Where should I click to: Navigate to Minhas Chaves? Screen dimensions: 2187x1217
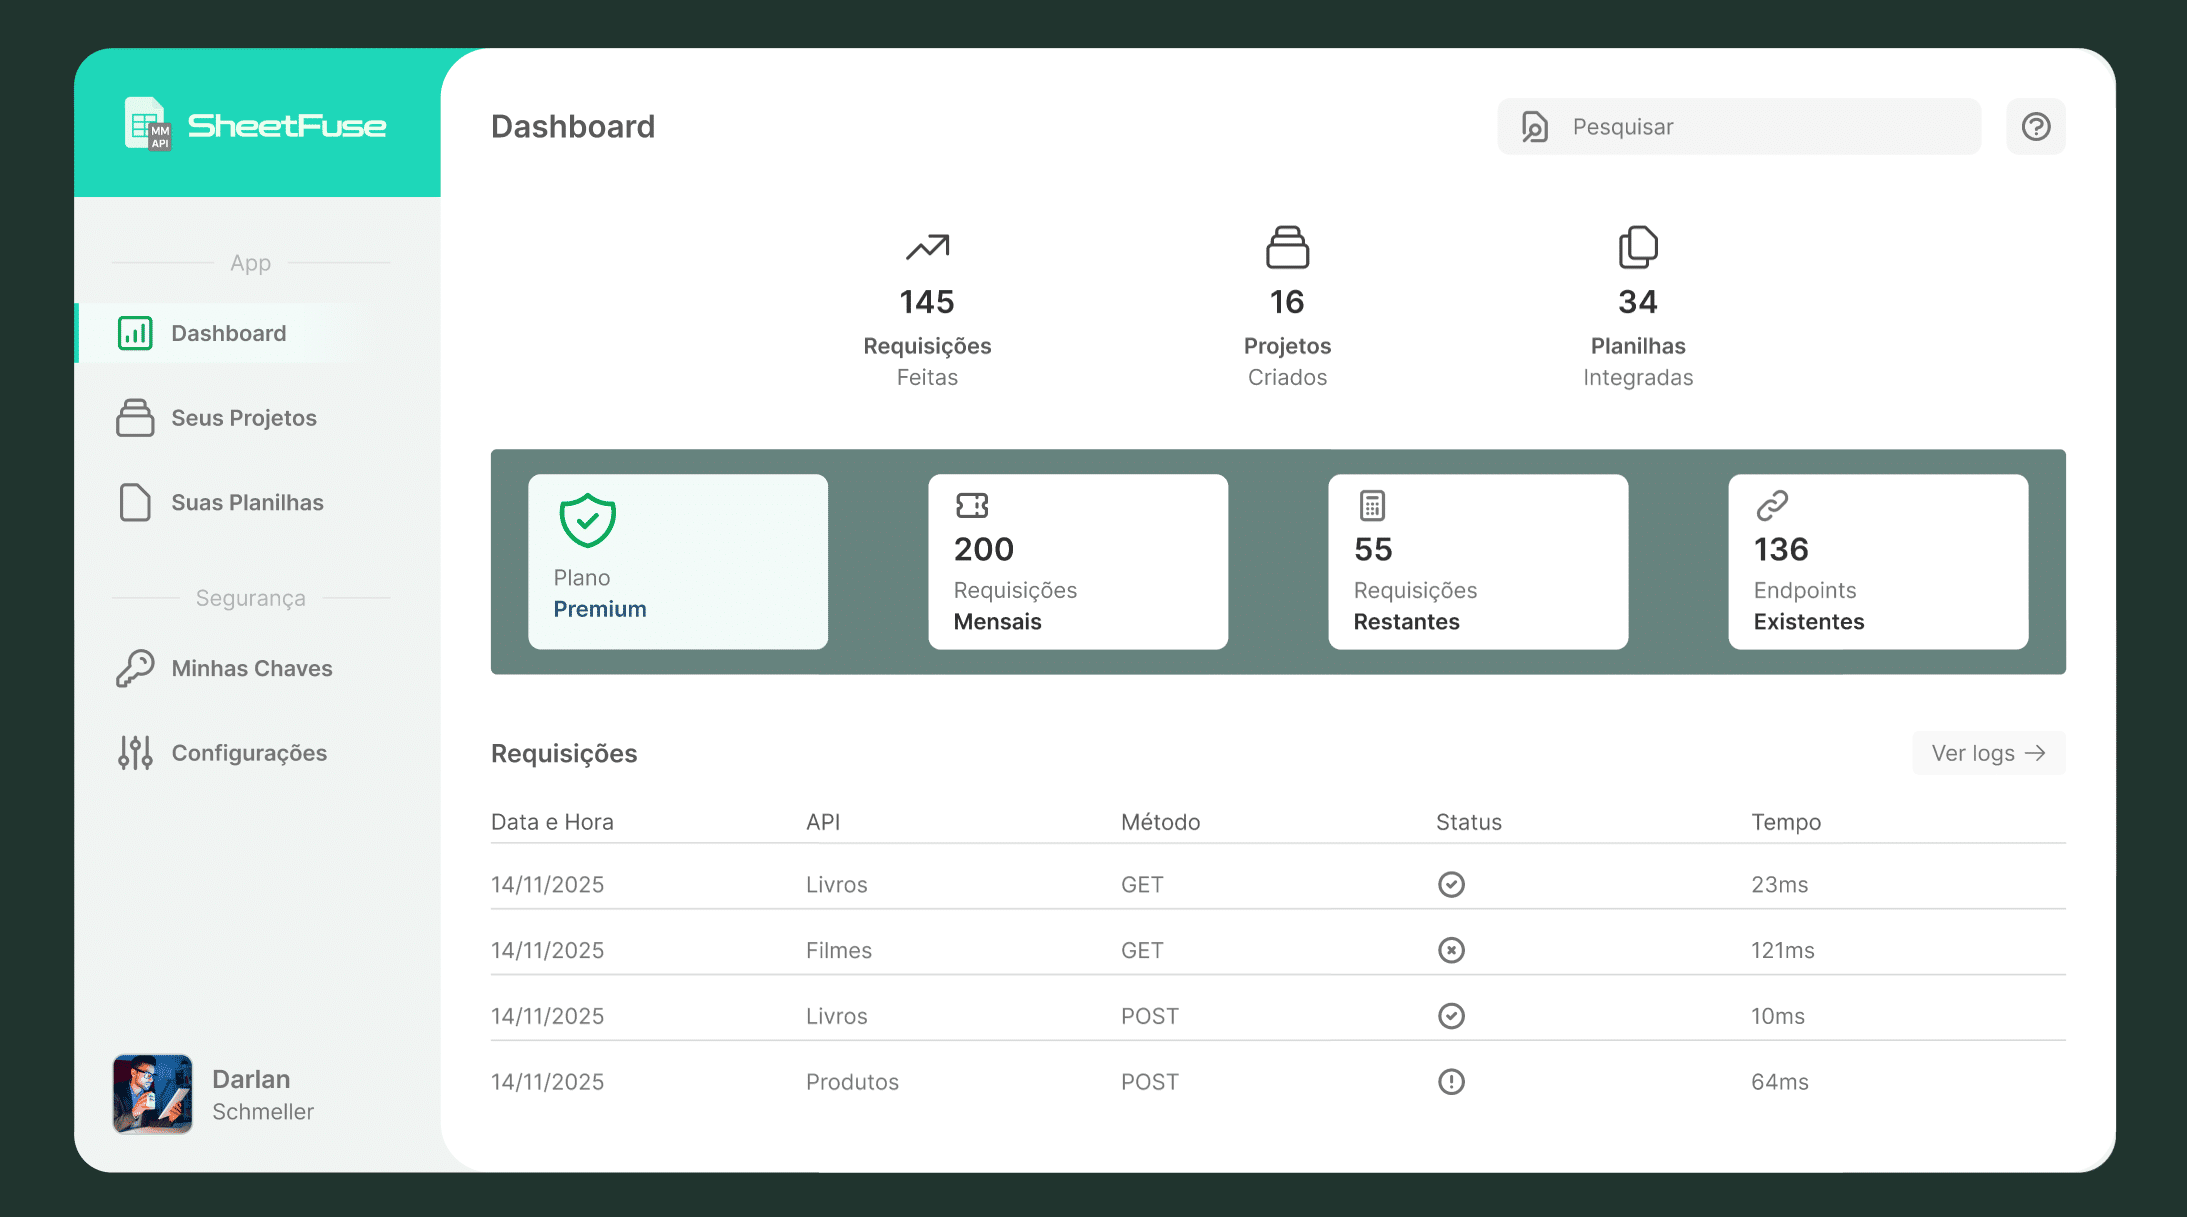point(251,668)
